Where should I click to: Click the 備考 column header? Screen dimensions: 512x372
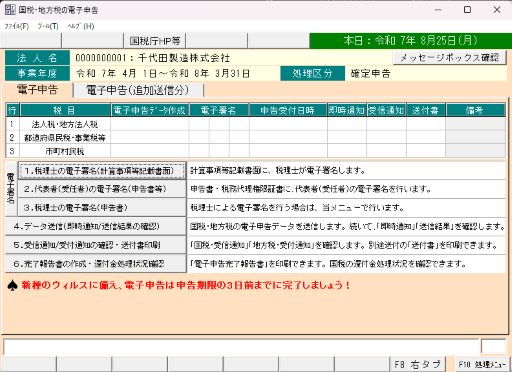pyautogui.click(x=475, y=110)
